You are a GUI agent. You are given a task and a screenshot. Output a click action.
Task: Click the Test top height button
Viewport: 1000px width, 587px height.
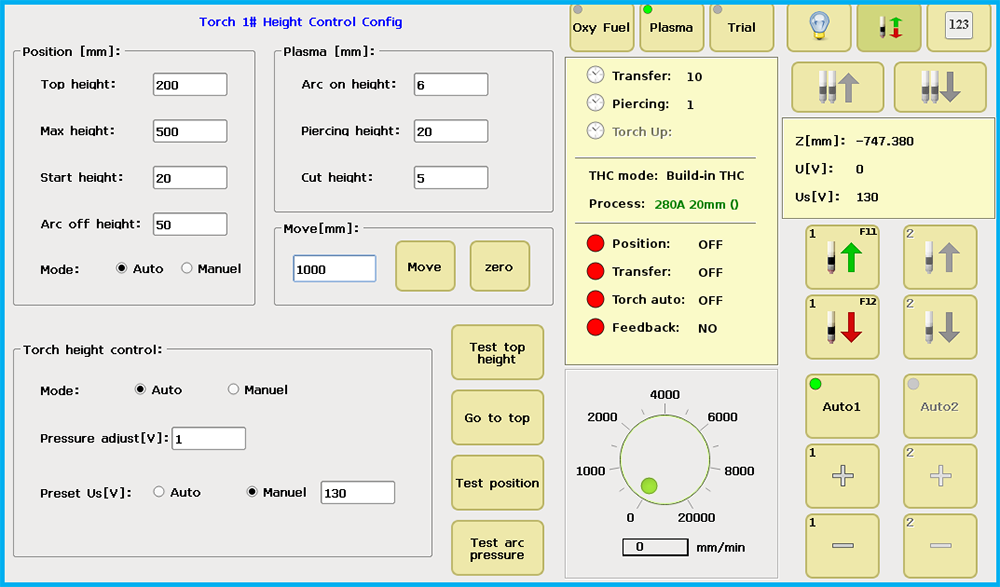click(497, 353)
